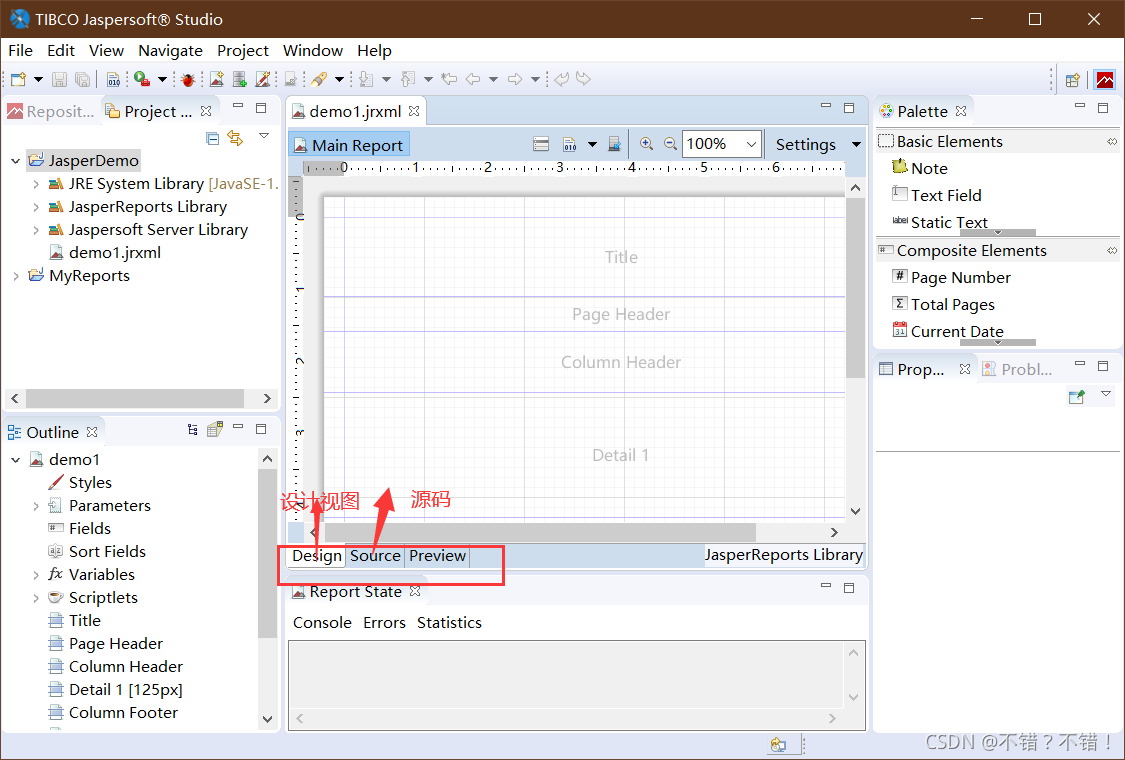Pin open the Basic Elements palette drawer
The image size is (1125, 760).
(x=1111, y=141)
